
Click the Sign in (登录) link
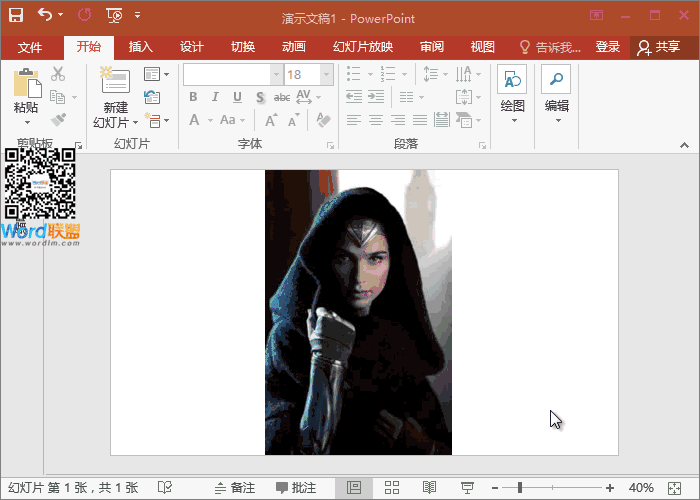pos(607,47)
